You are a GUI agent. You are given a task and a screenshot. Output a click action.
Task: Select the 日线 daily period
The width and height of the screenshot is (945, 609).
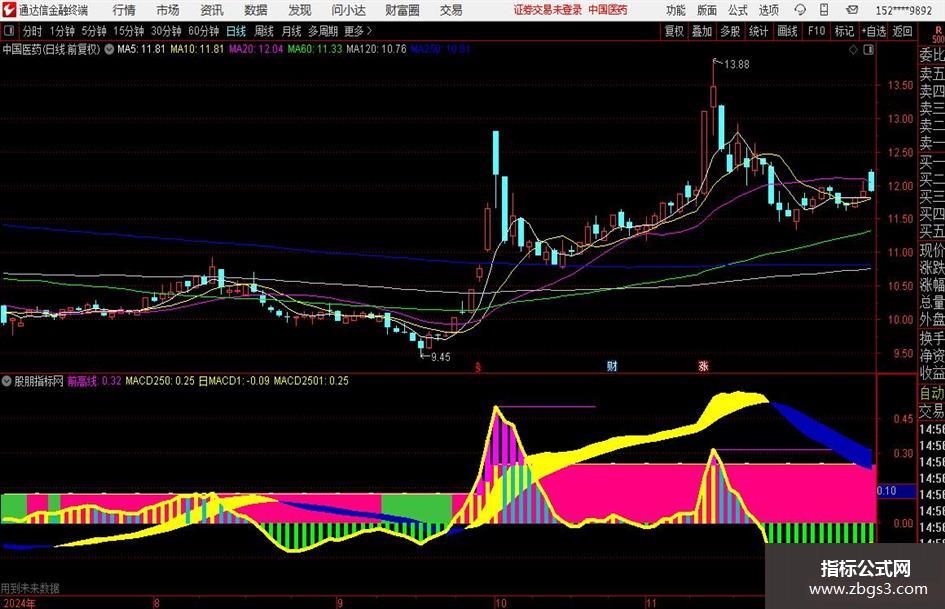[236, 31]
